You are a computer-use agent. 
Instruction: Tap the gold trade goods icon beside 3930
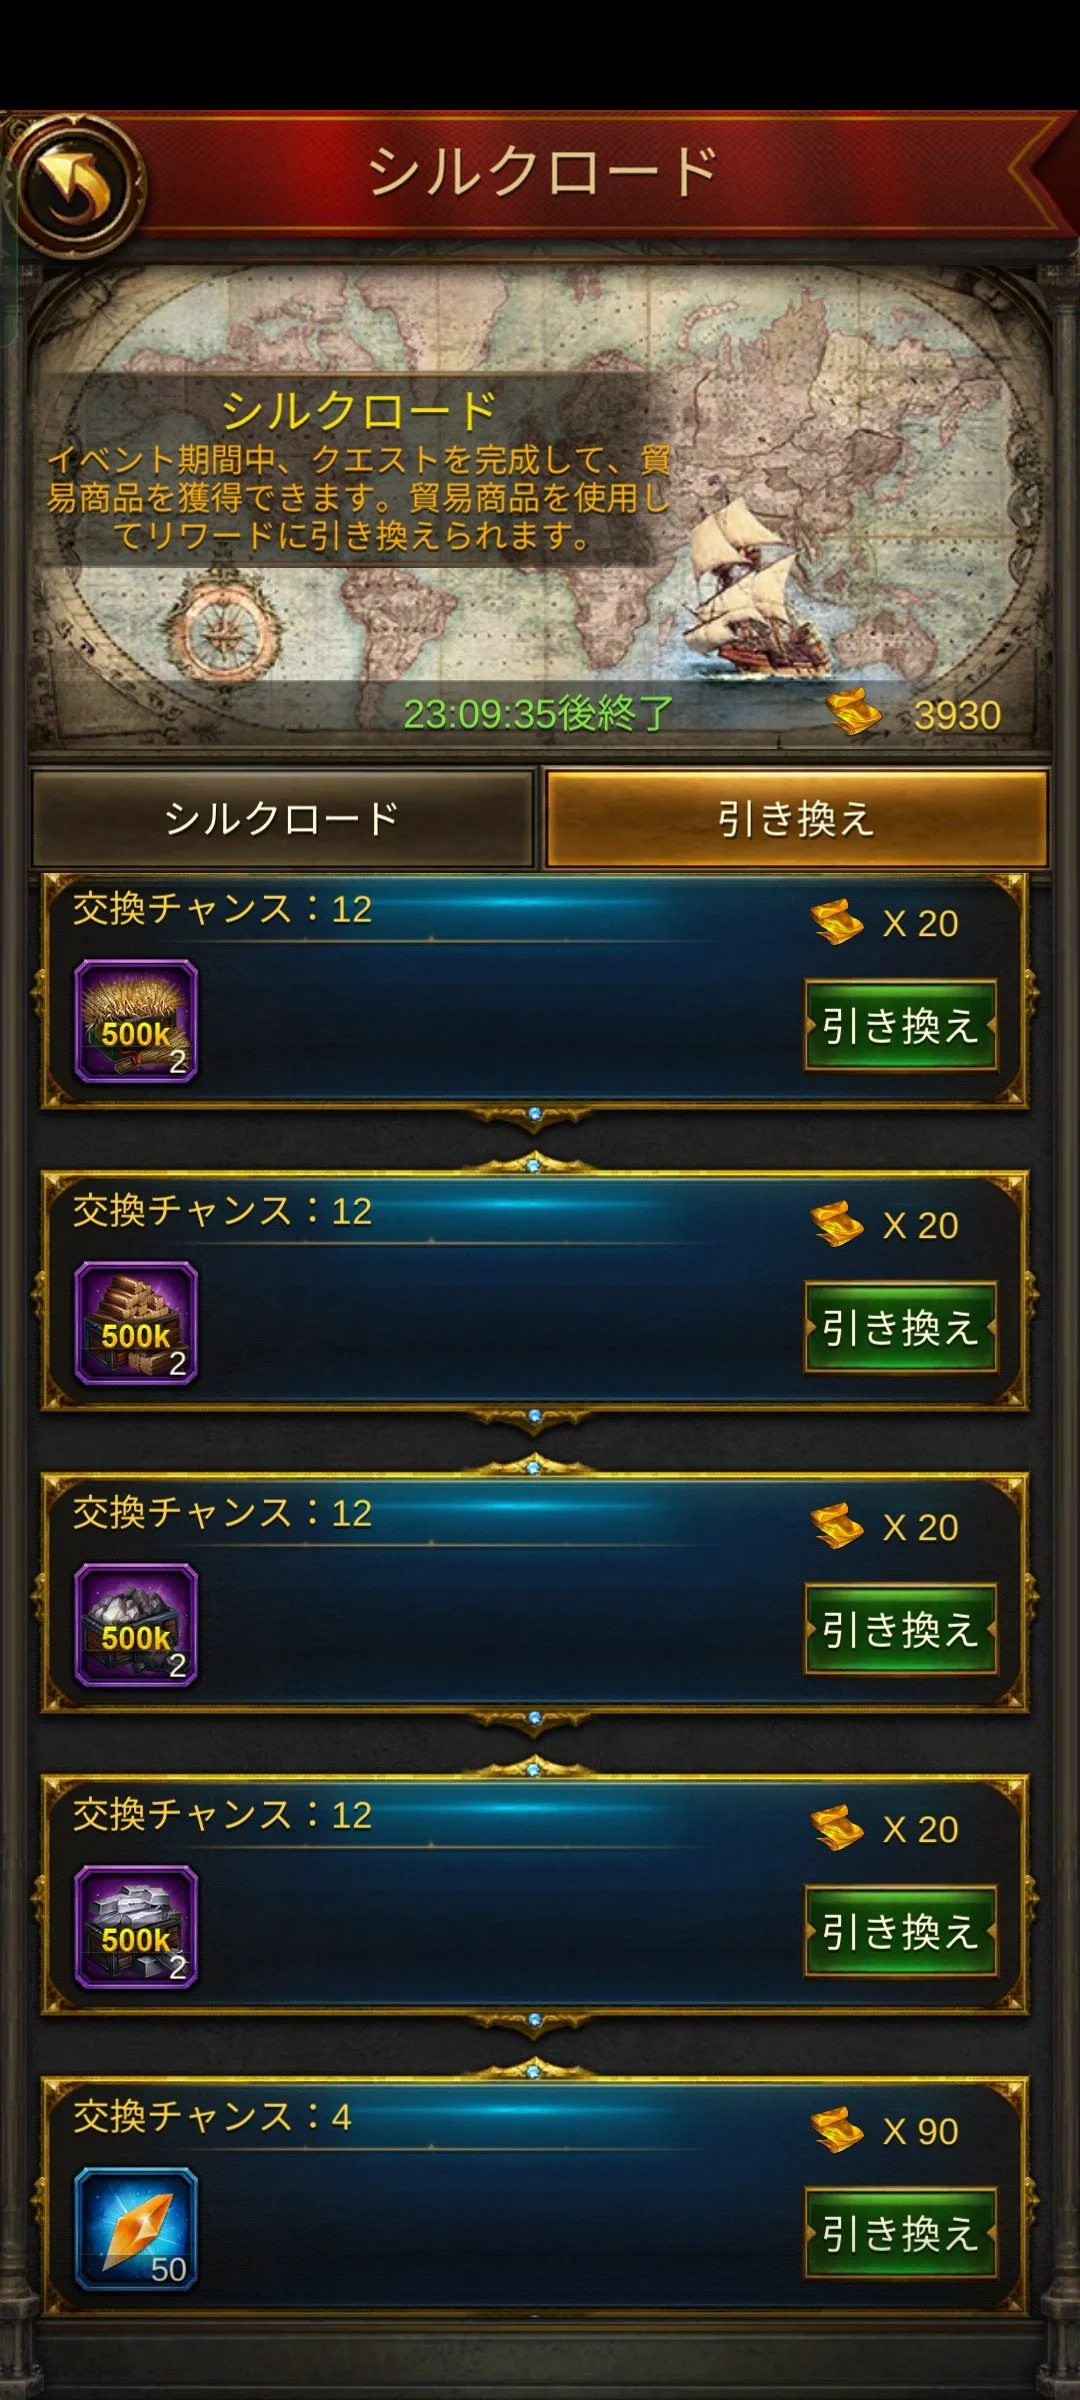click(853, 711)
